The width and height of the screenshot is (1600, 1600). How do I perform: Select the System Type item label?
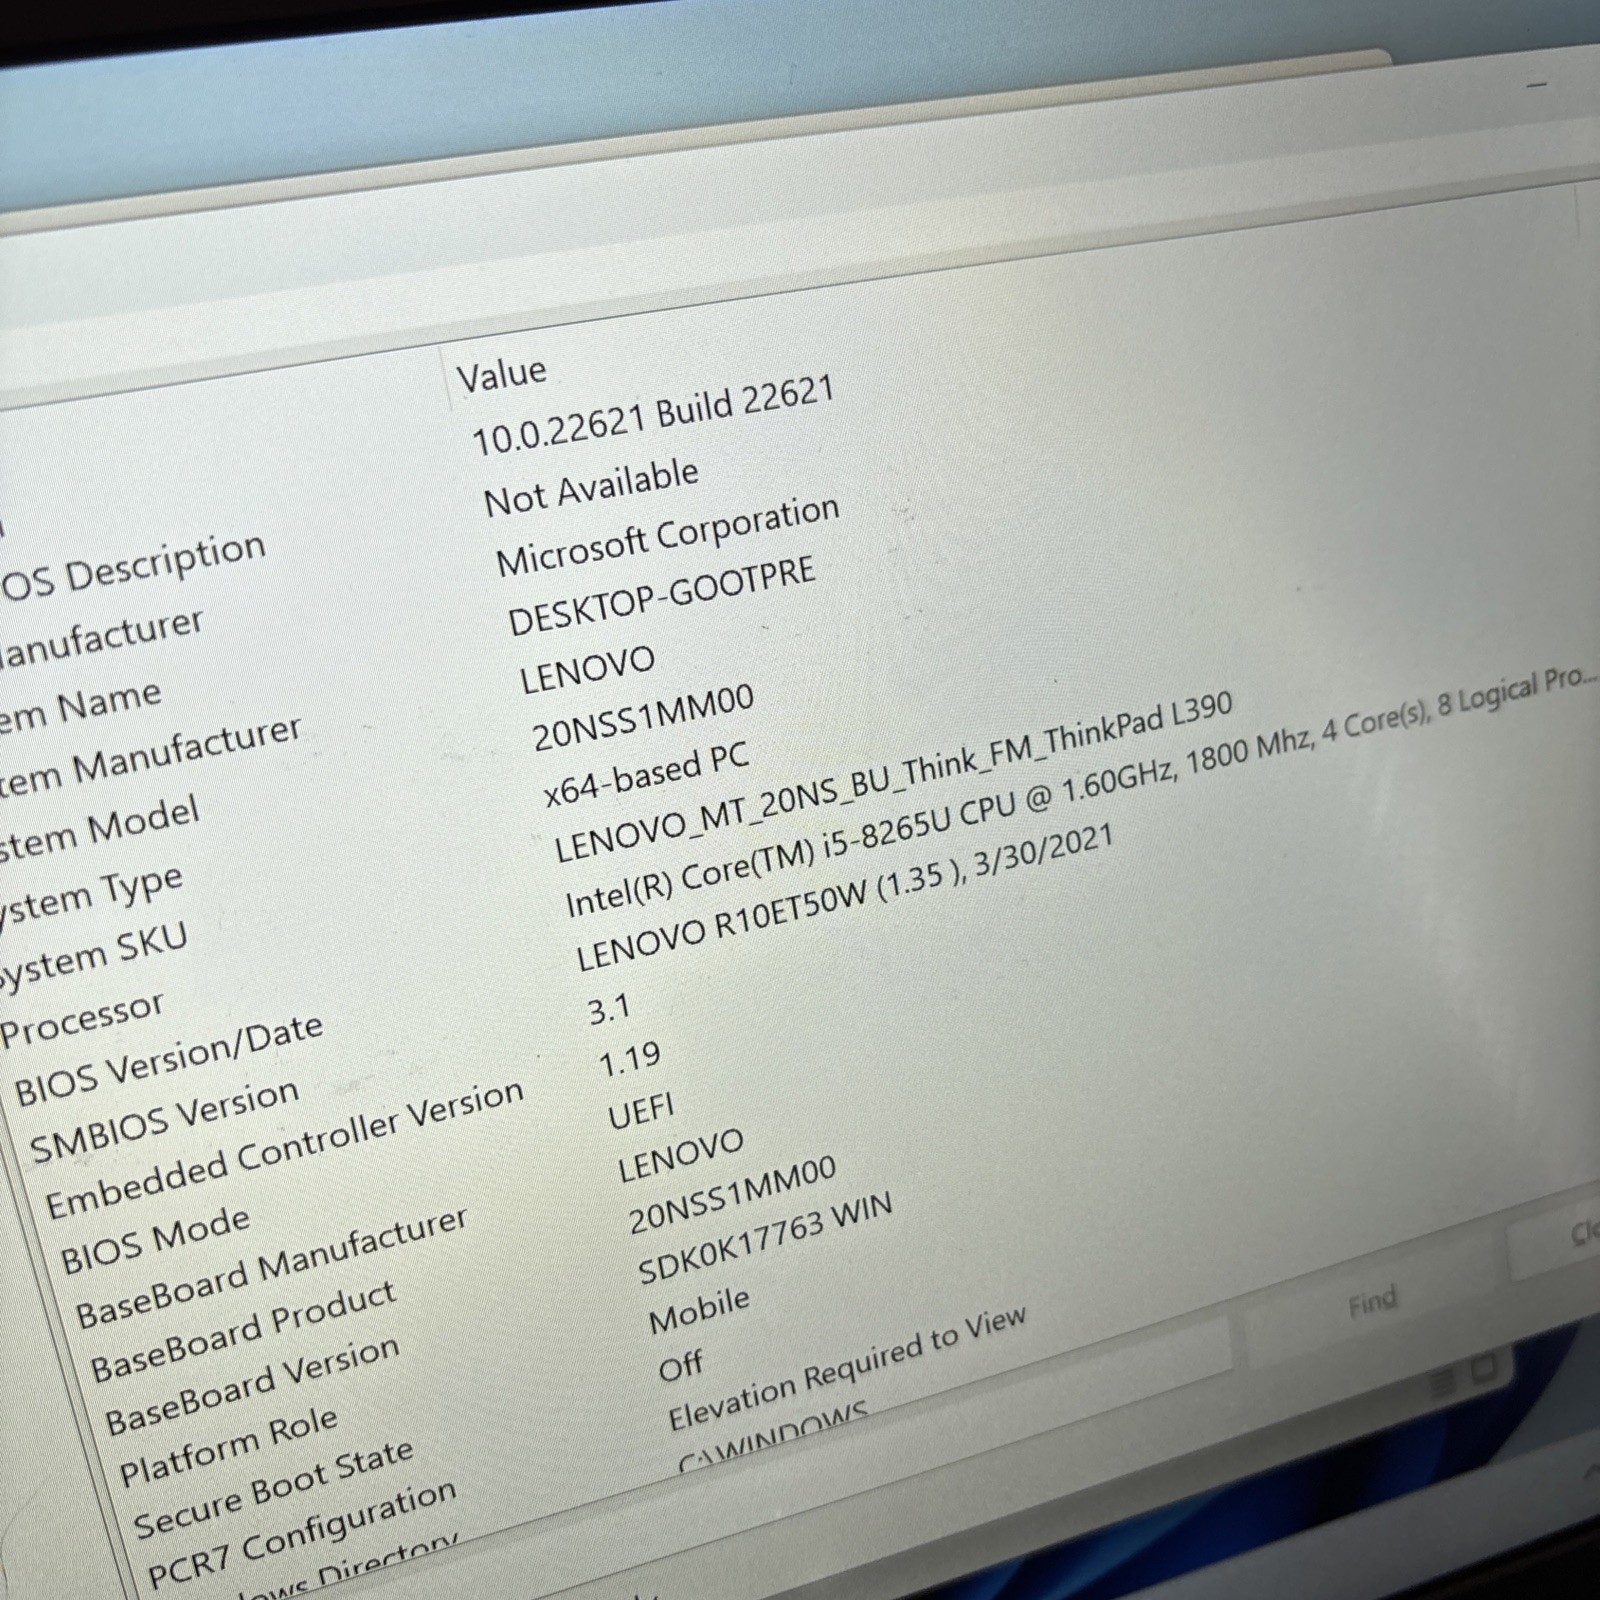coord(90,895)
